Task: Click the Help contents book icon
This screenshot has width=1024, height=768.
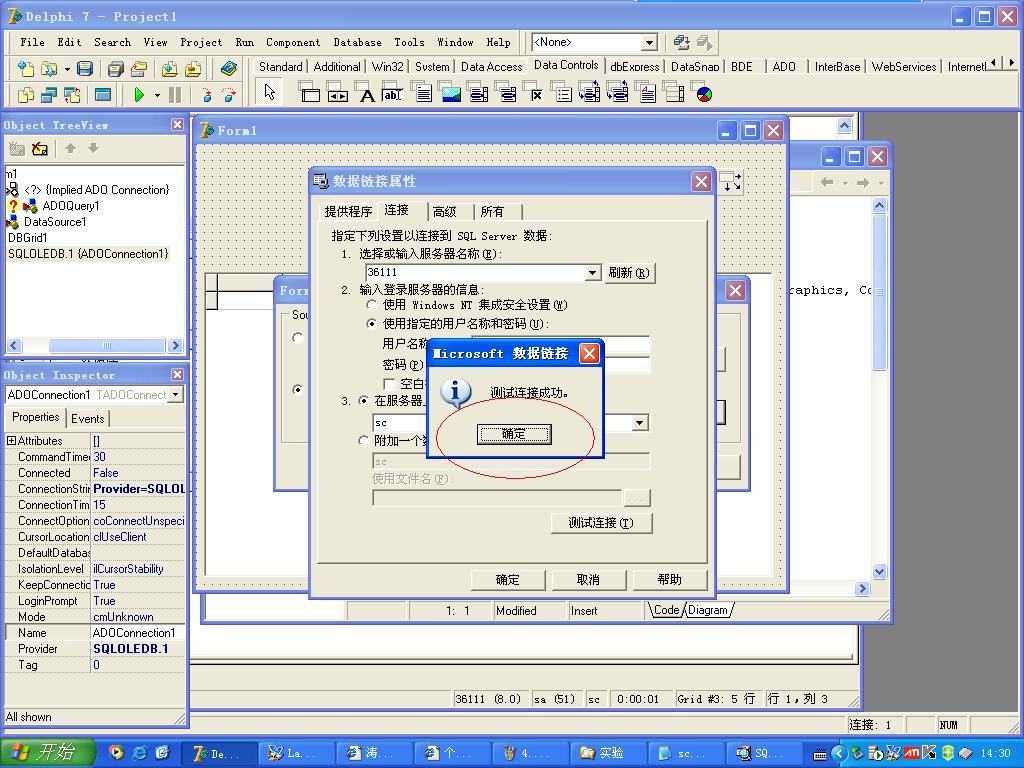Action: tap(229, 69)
